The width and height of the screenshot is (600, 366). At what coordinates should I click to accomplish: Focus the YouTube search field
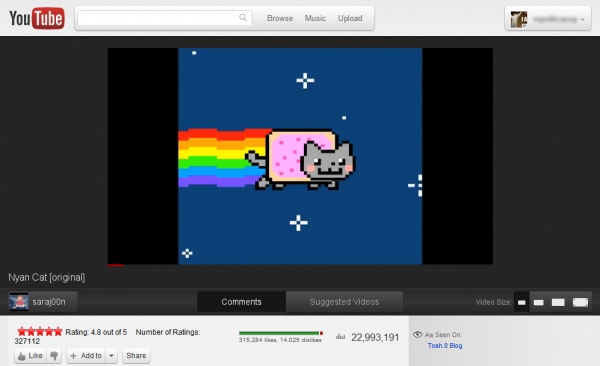tap(165, 18)
